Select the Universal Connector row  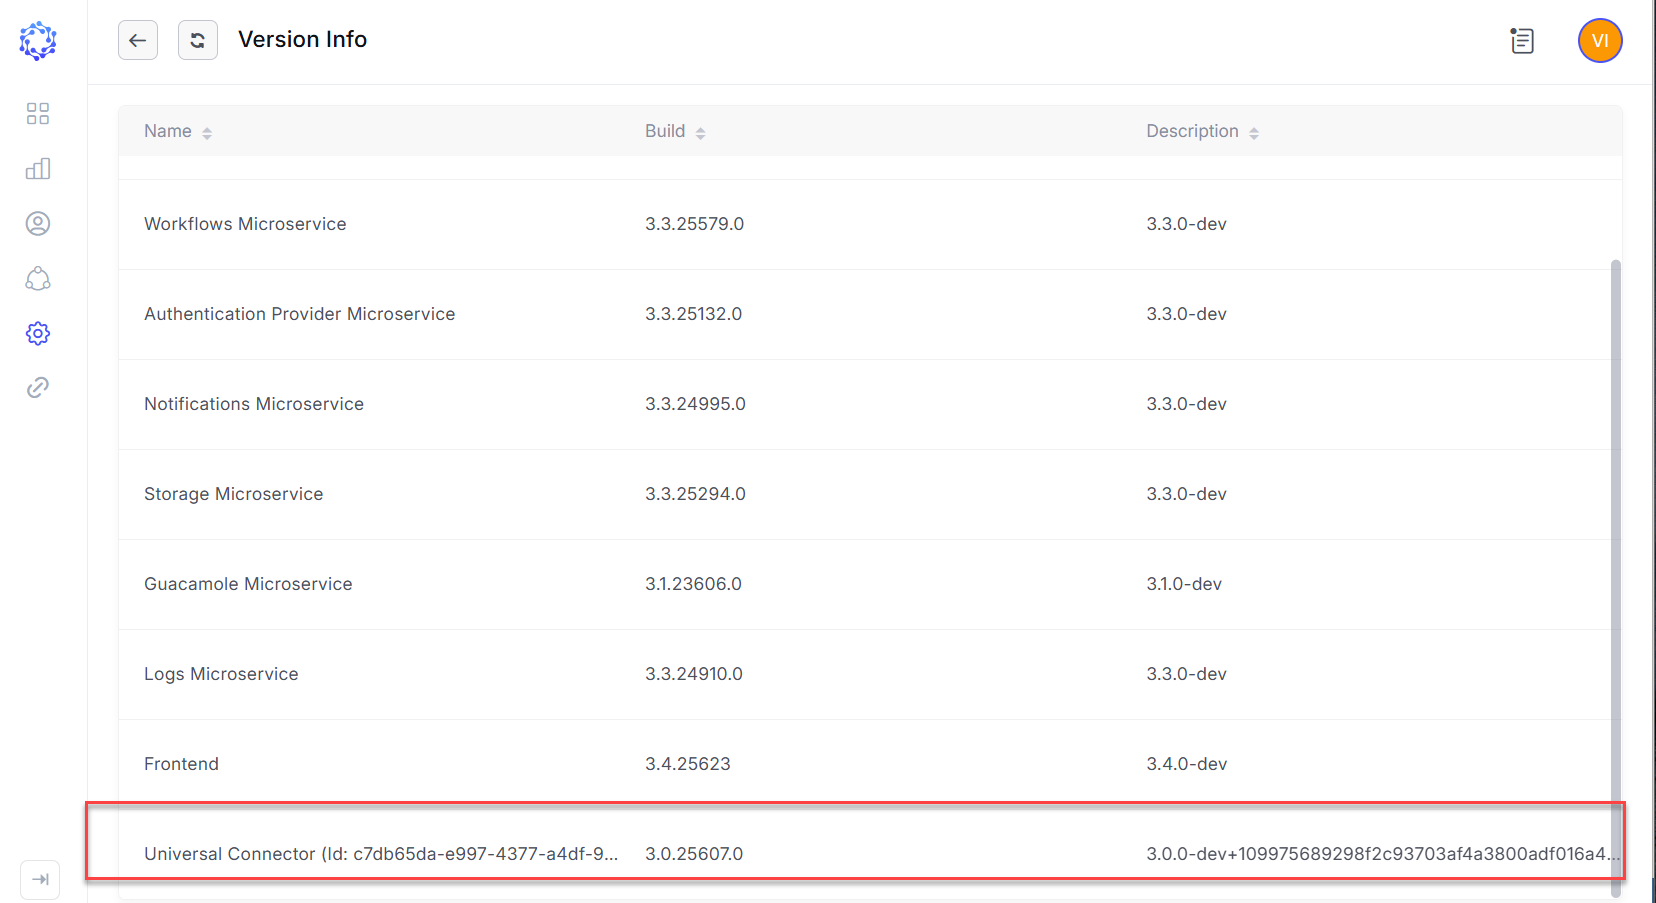click(380, 854)
